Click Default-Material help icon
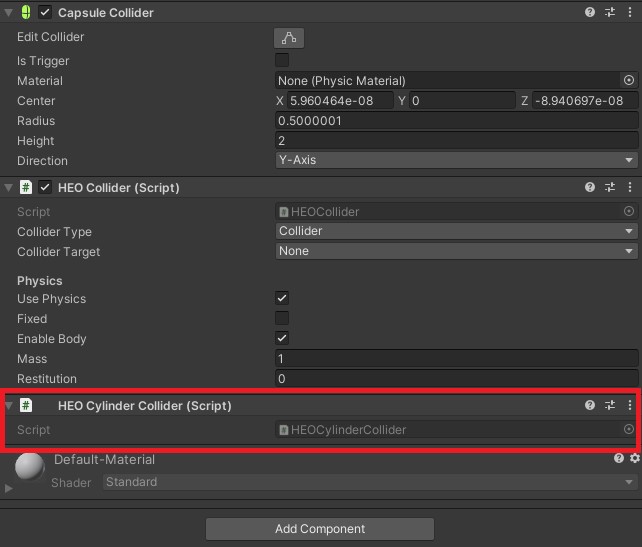The width and height of the screenshot is (642, 547). click(619, 459)
